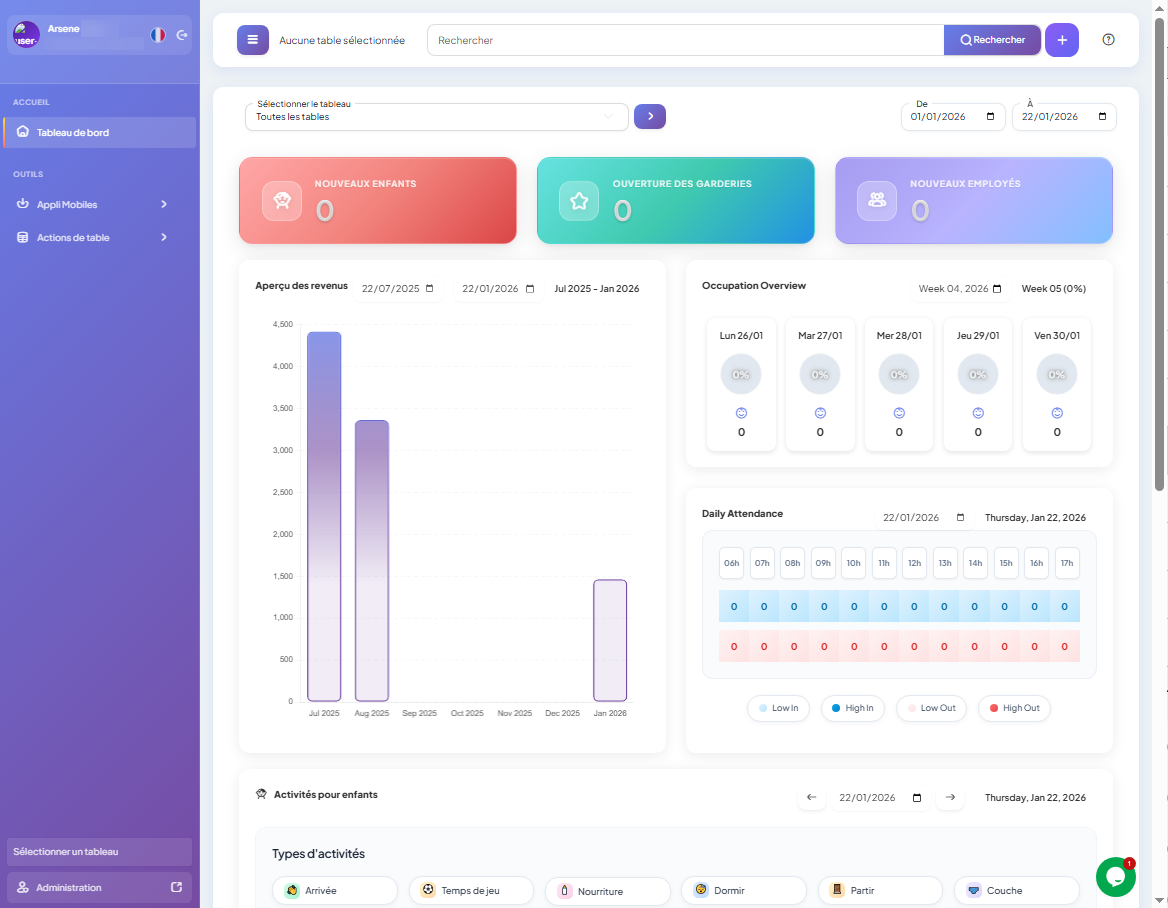Click the hamburger menu icon
The width and height of the screenshot is (1168, 908).
pyautogui.click(x=253, y=40)
